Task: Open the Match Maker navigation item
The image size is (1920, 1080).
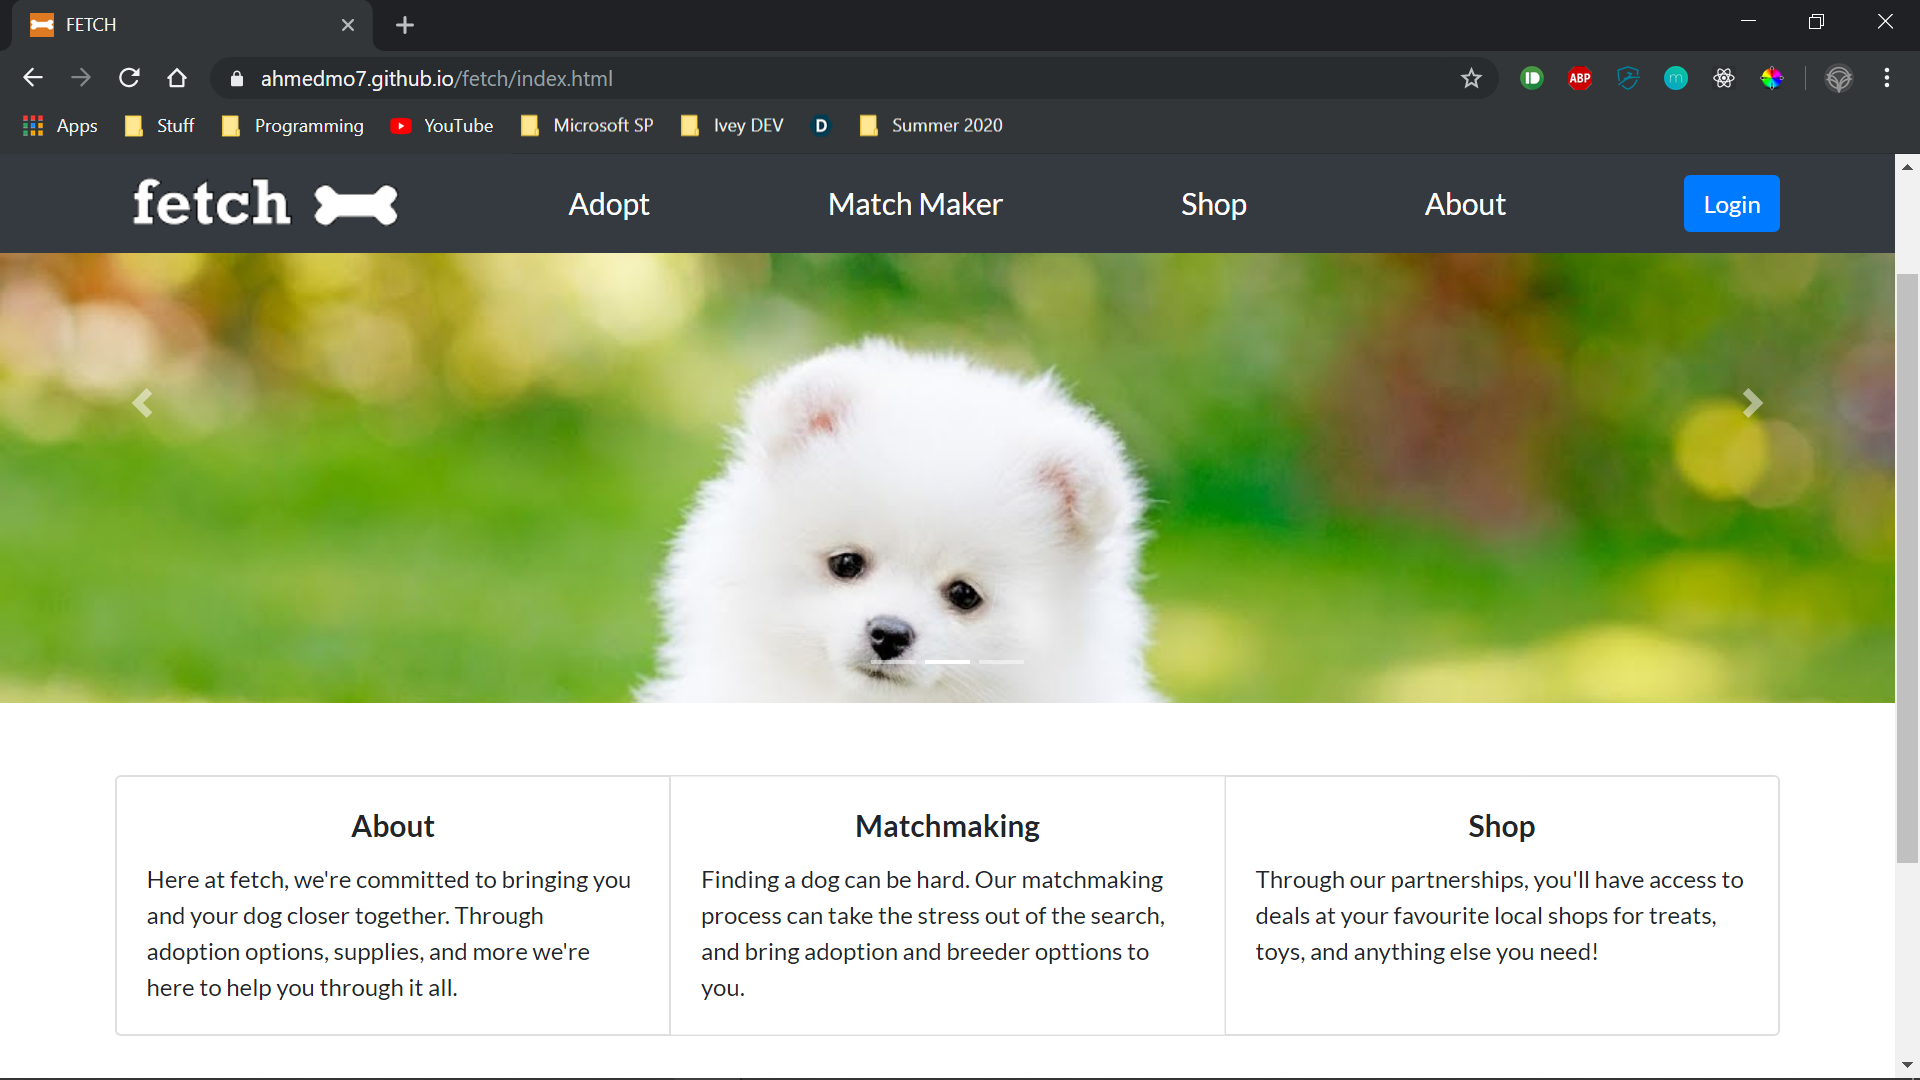Action: (x=914, y=204)
